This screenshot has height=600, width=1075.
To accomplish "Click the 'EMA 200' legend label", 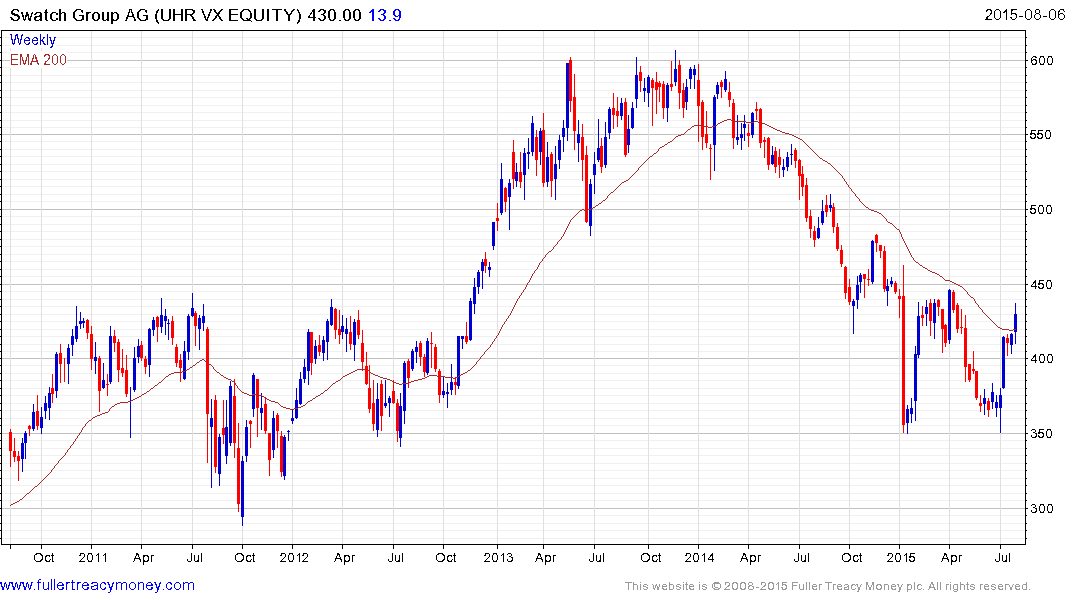I will [x=38, y=60].
